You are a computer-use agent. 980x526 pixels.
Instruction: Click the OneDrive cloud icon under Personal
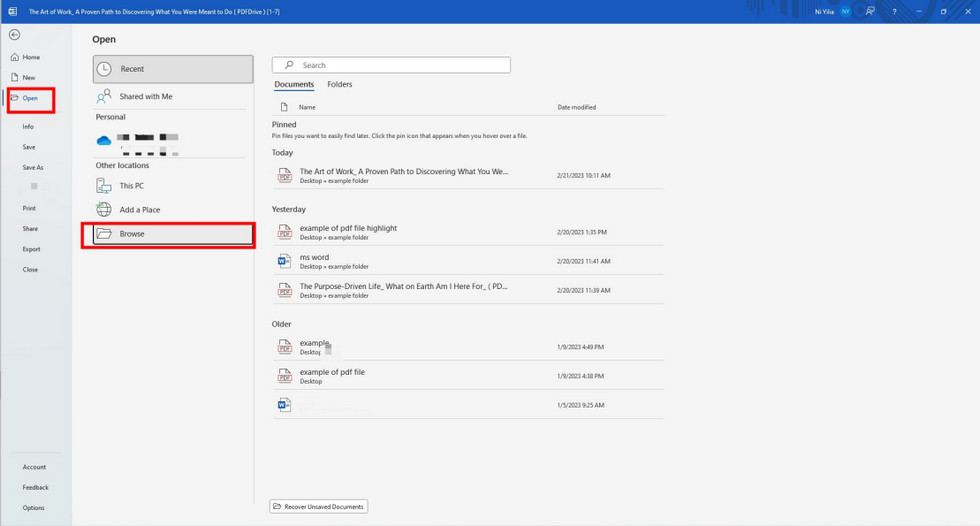pos(104,142)
